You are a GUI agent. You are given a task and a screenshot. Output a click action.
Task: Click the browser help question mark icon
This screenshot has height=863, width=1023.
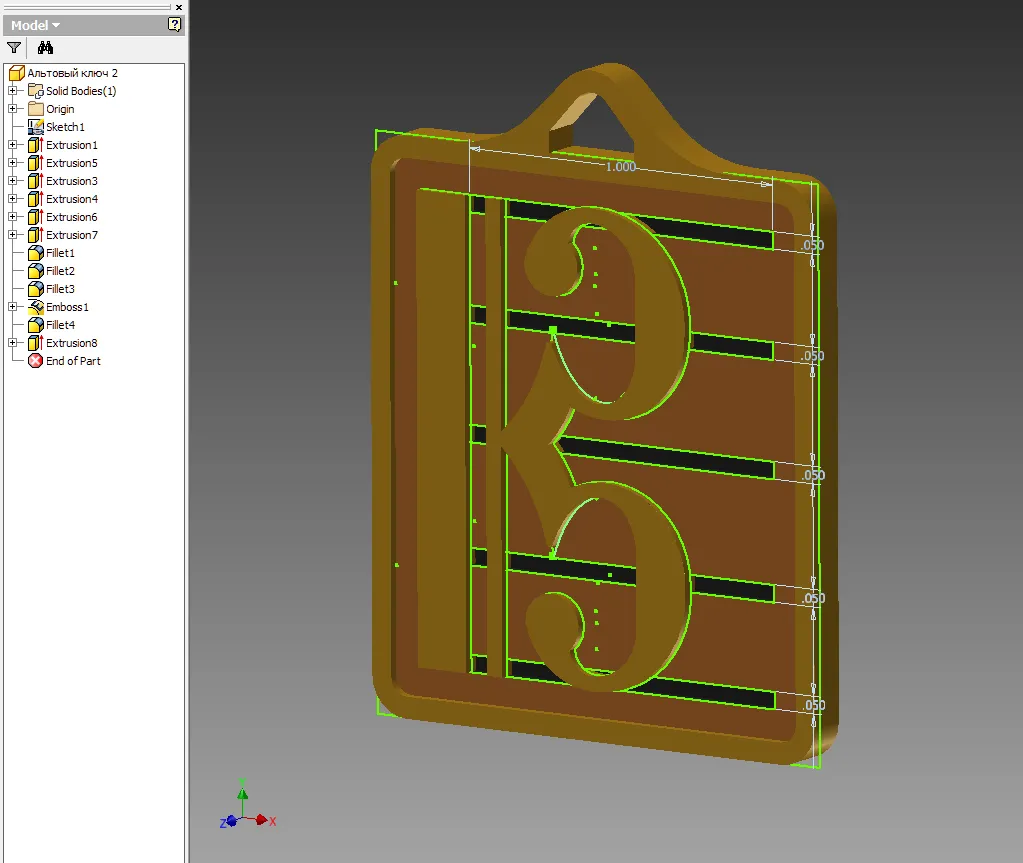[x=174, y=25]
